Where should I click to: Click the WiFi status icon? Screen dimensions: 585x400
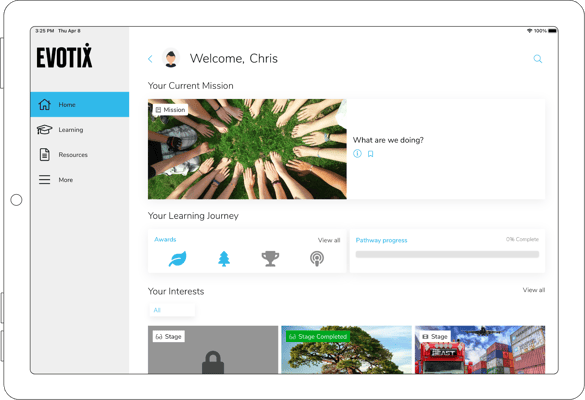coord(529,31)
